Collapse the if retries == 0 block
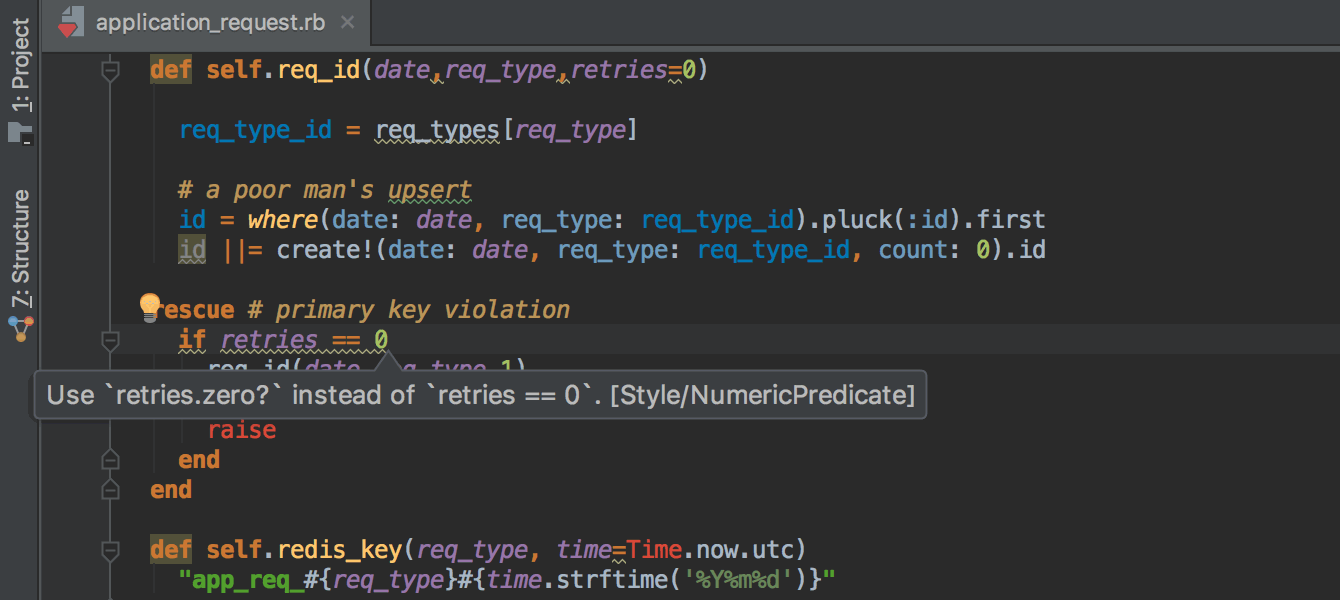This screenshot has width=1340, height=600. point(111,341)
